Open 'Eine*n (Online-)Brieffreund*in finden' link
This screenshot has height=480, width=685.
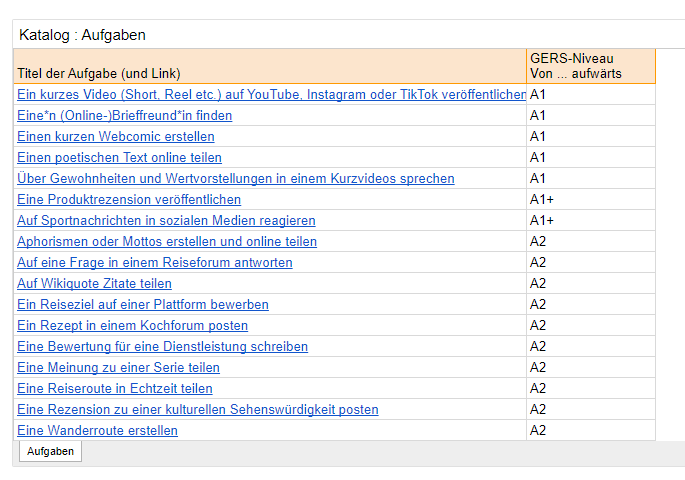[x=124, y=116]
